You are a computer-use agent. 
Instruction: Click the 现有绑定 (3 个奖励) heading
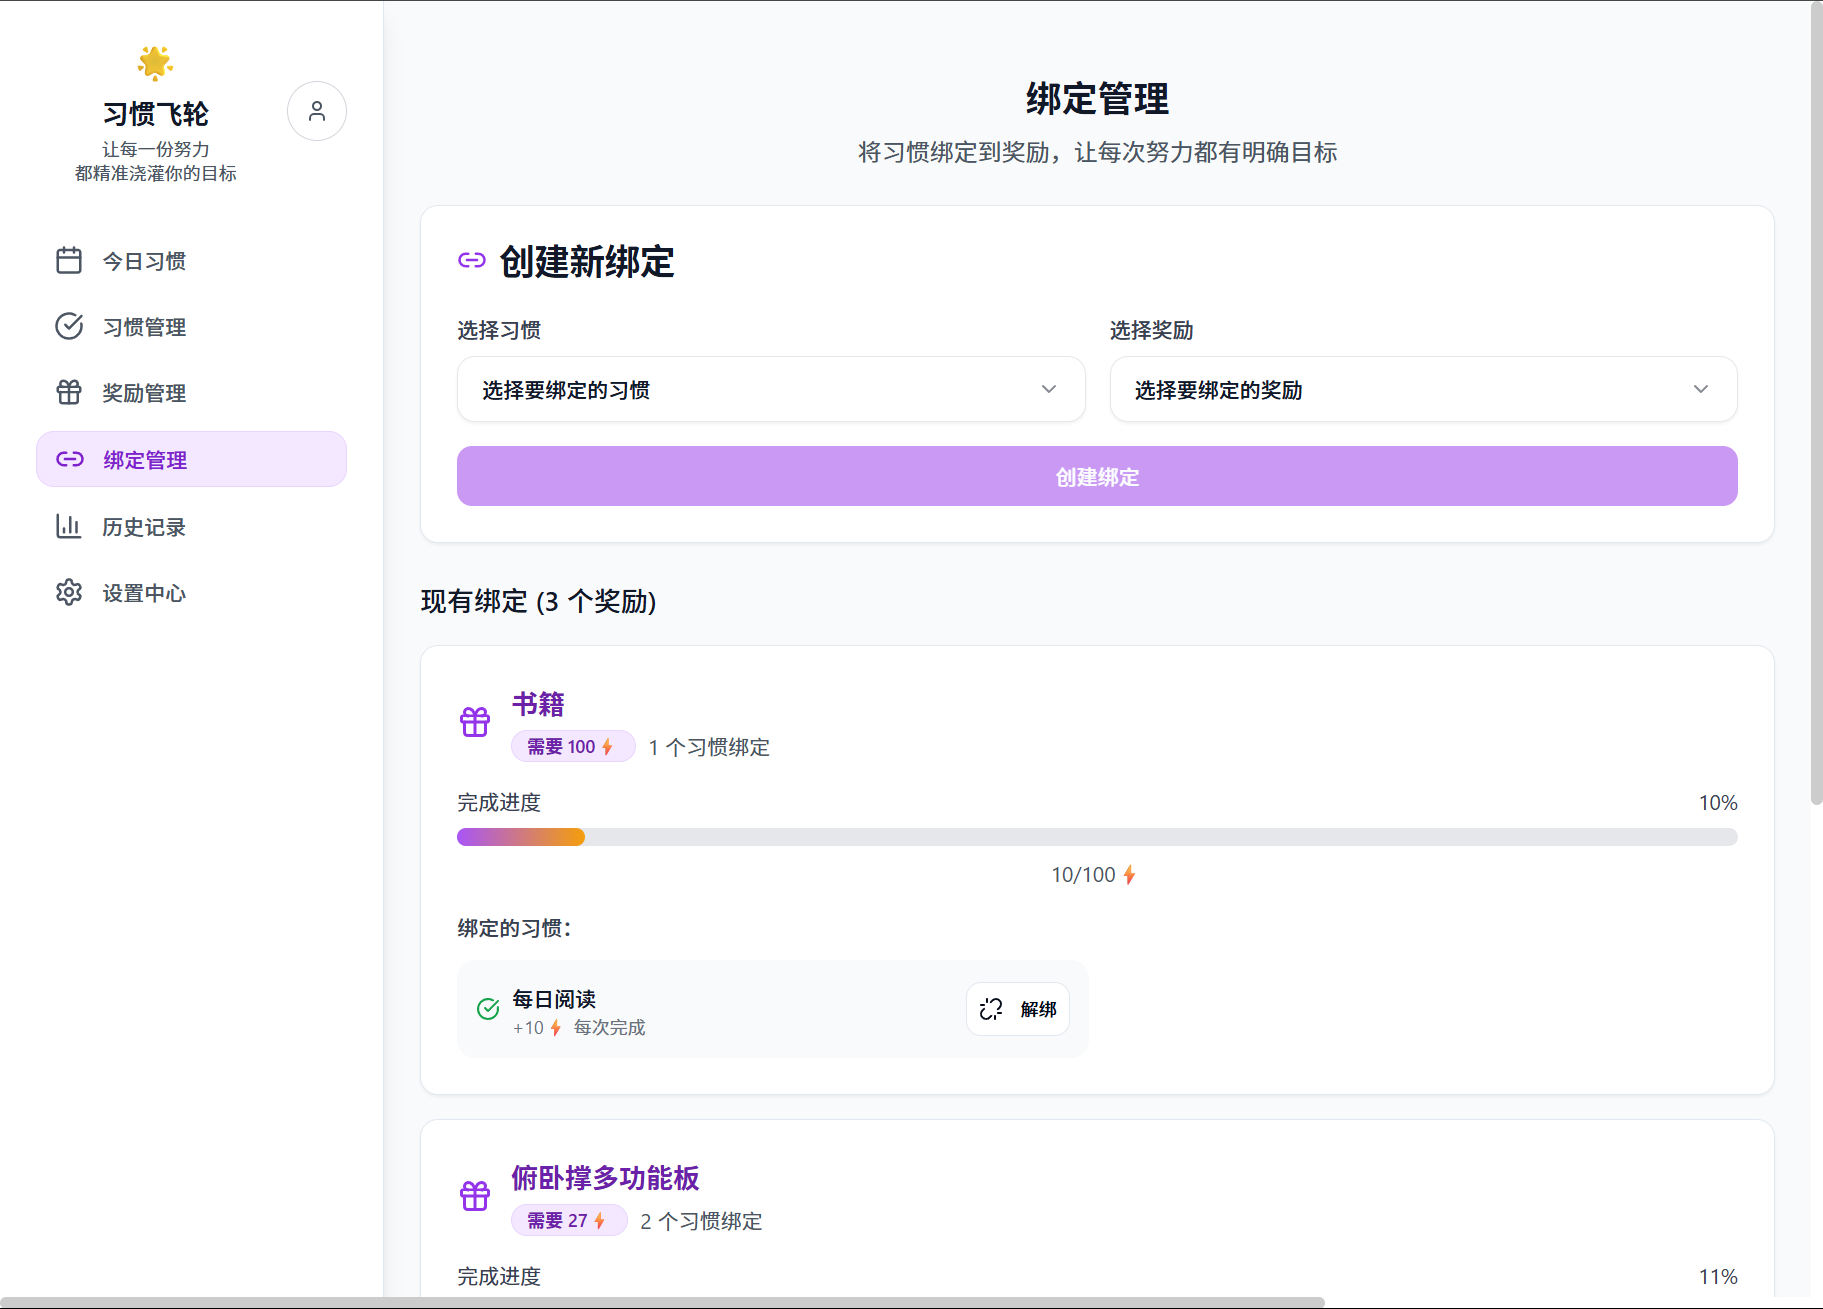pyautogui.click(x=538, y=601)
